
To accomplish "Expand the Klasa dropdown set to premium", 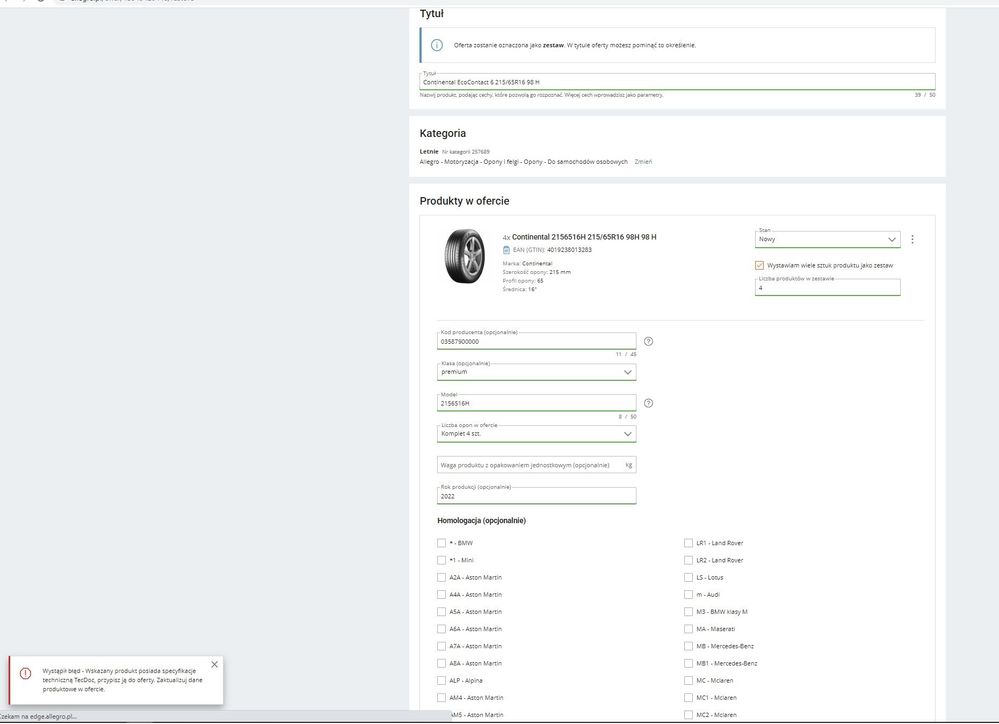I will (x=536, y=372).
